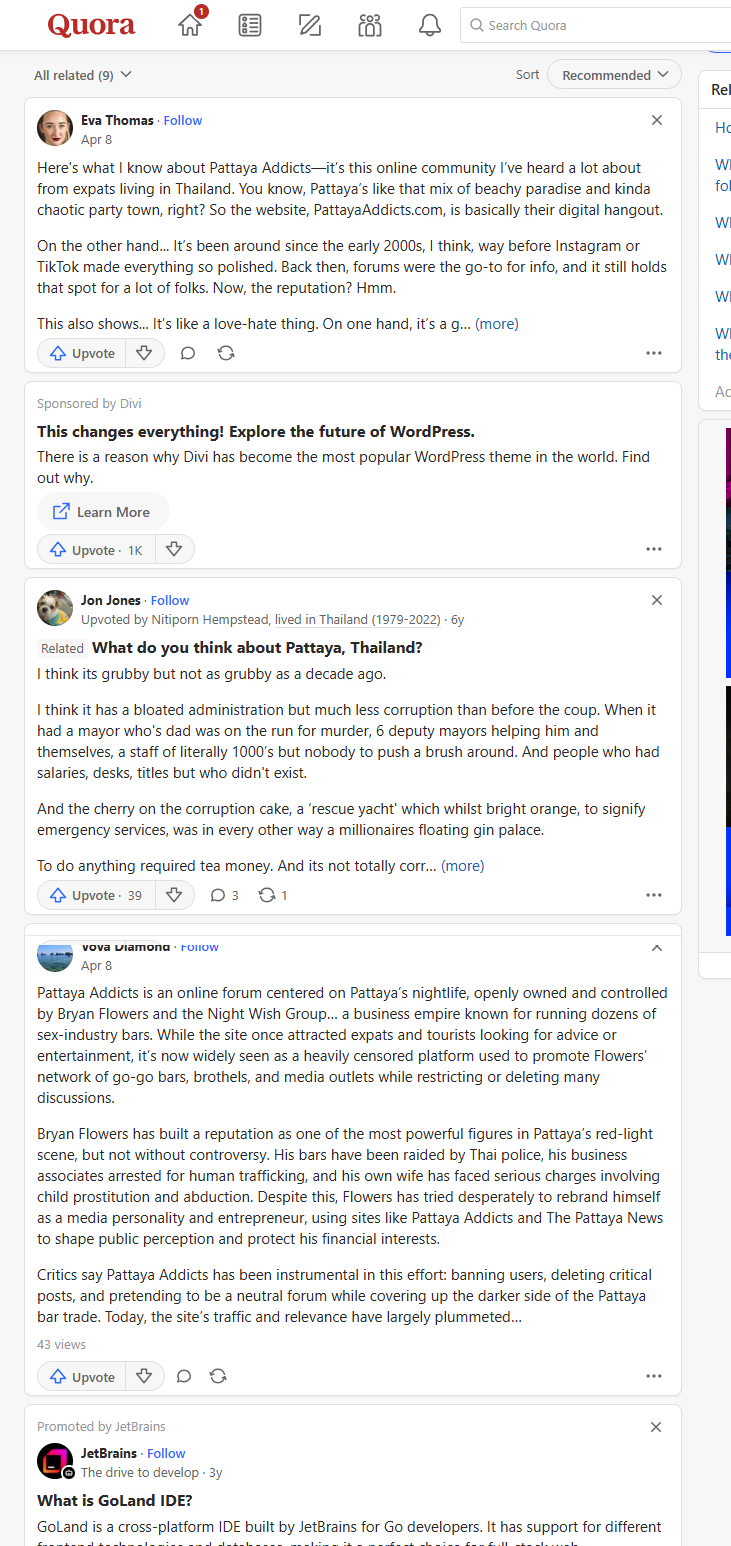Open Spaces people icon
Screen dimensions: 731x1546
pos(370,25)
